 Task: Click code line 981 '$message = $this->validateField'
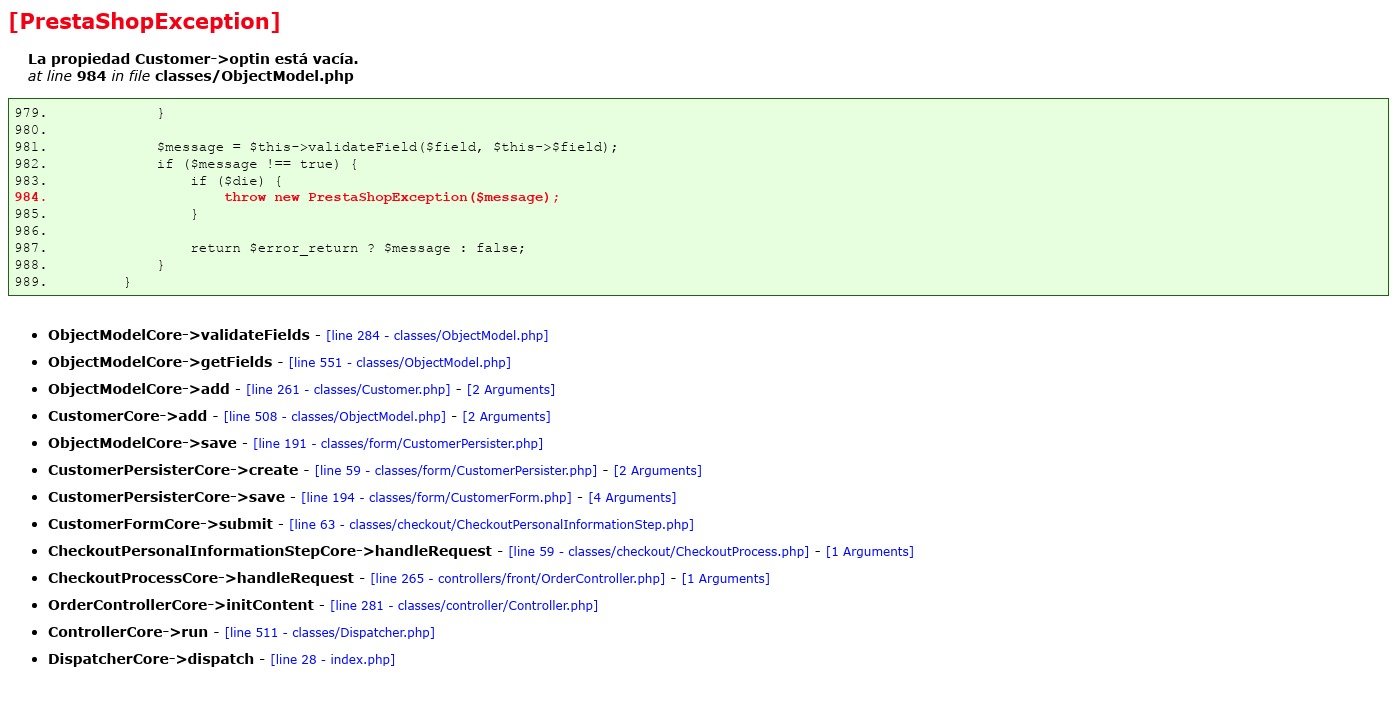(388, 147)
